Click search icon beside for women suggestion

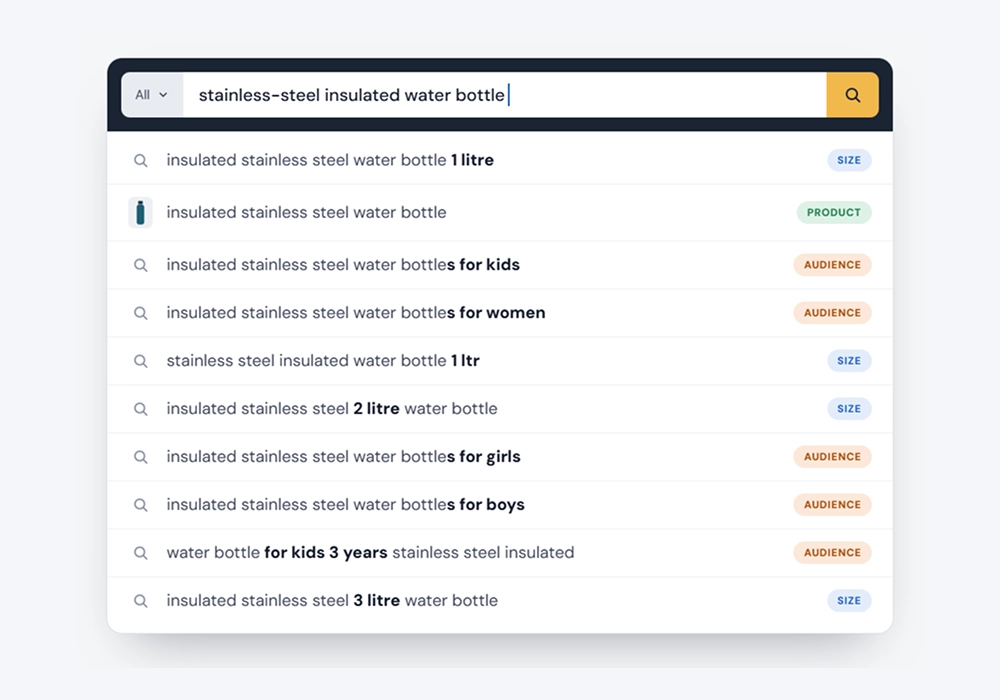click(140, 313)
